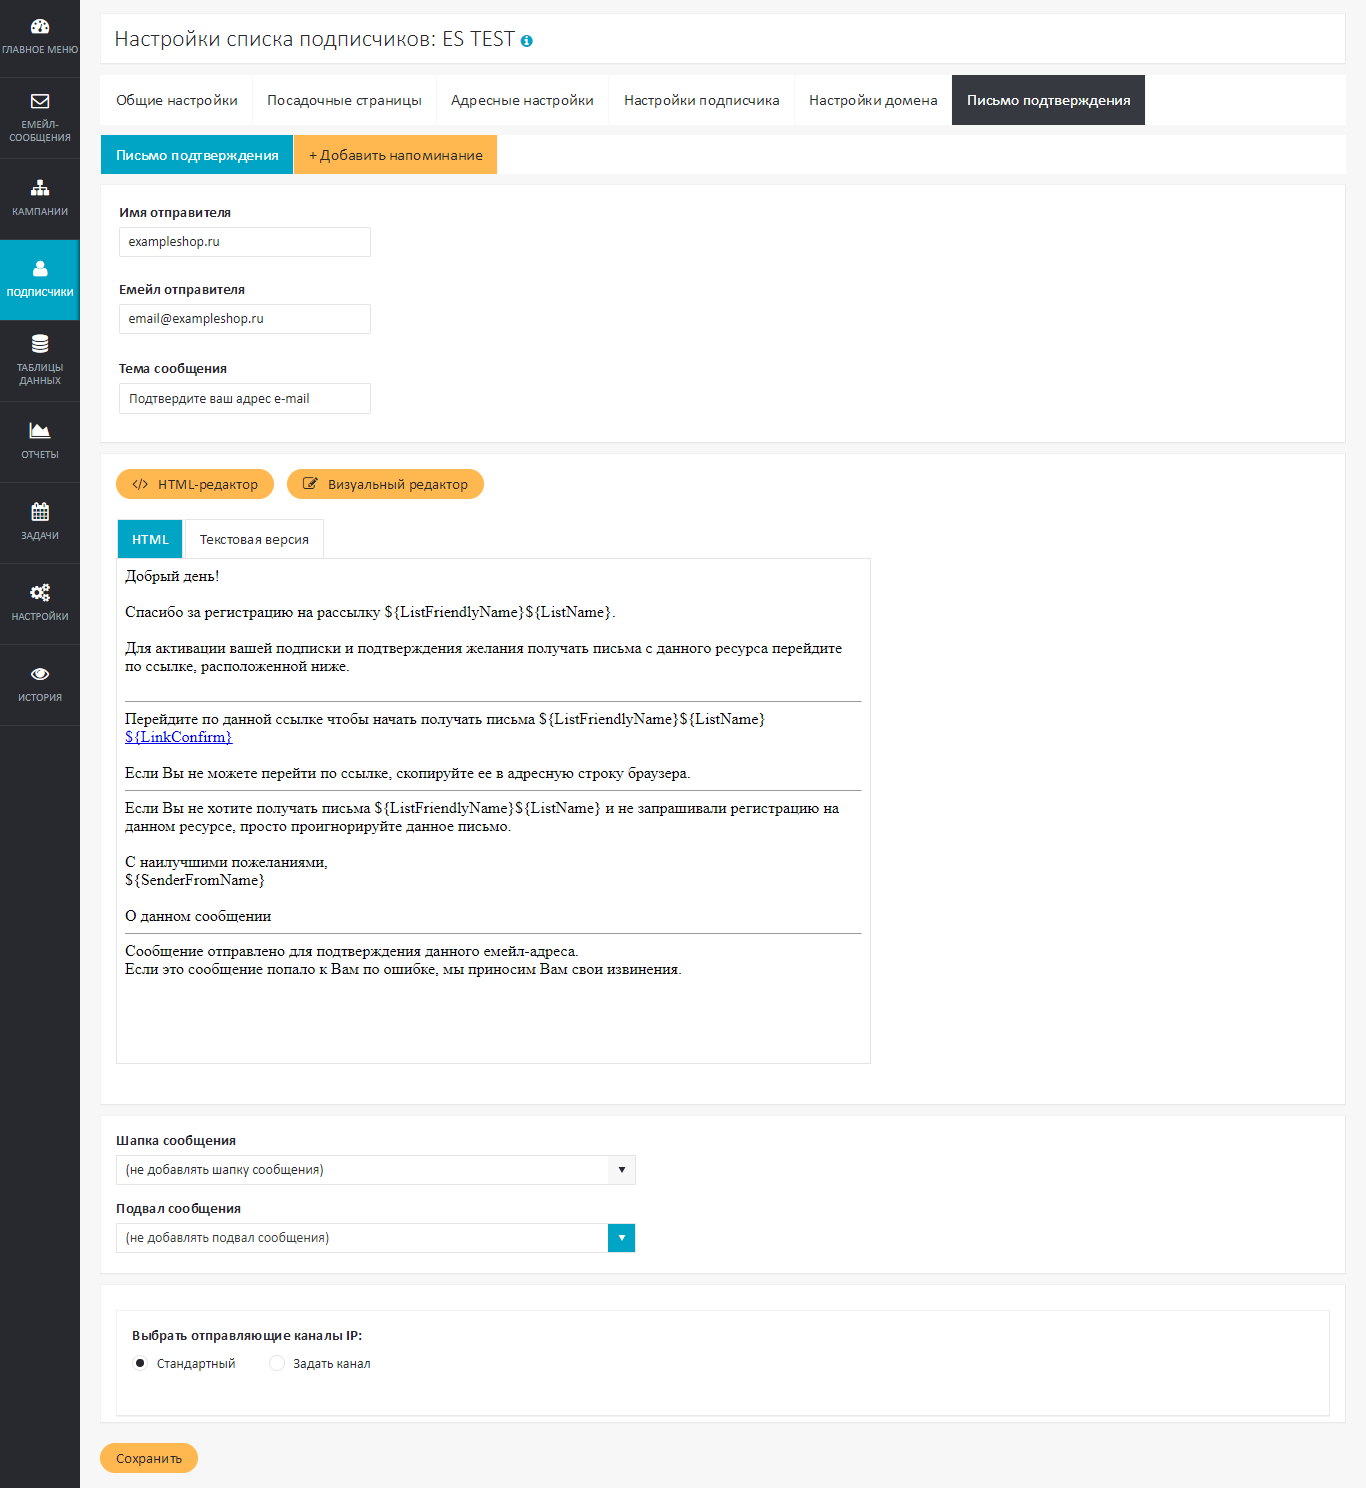Click the Сохранить button
Viewport: 1366px width, 1488px height.
(x=149, y=1458)
